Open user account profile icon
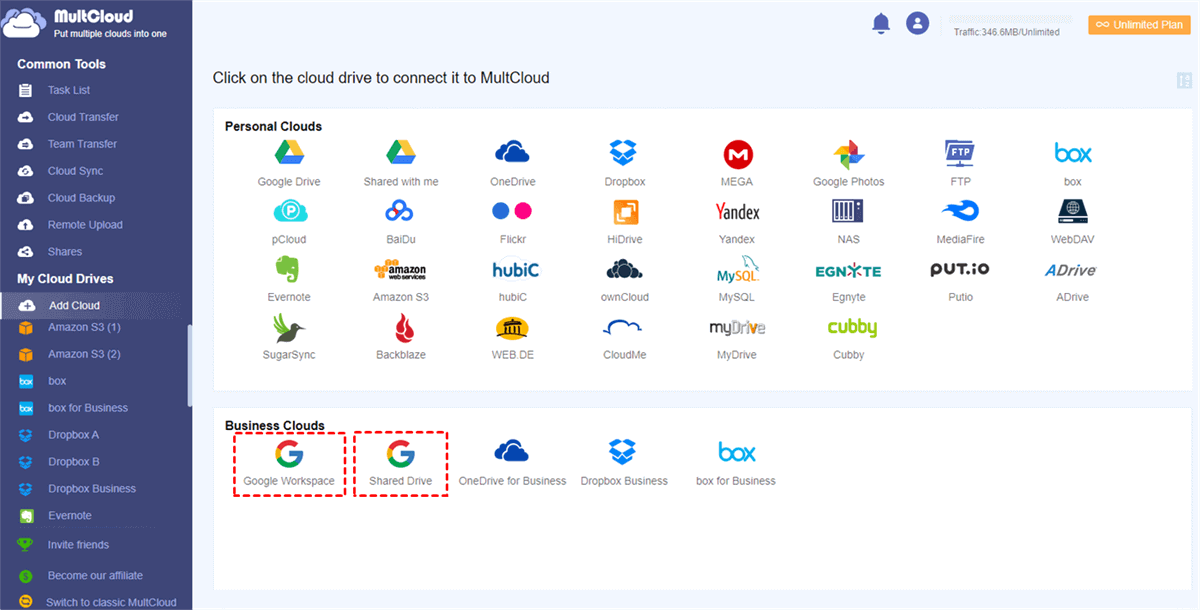The height and width of the screenshot is (610, 1200). (917, 23)
